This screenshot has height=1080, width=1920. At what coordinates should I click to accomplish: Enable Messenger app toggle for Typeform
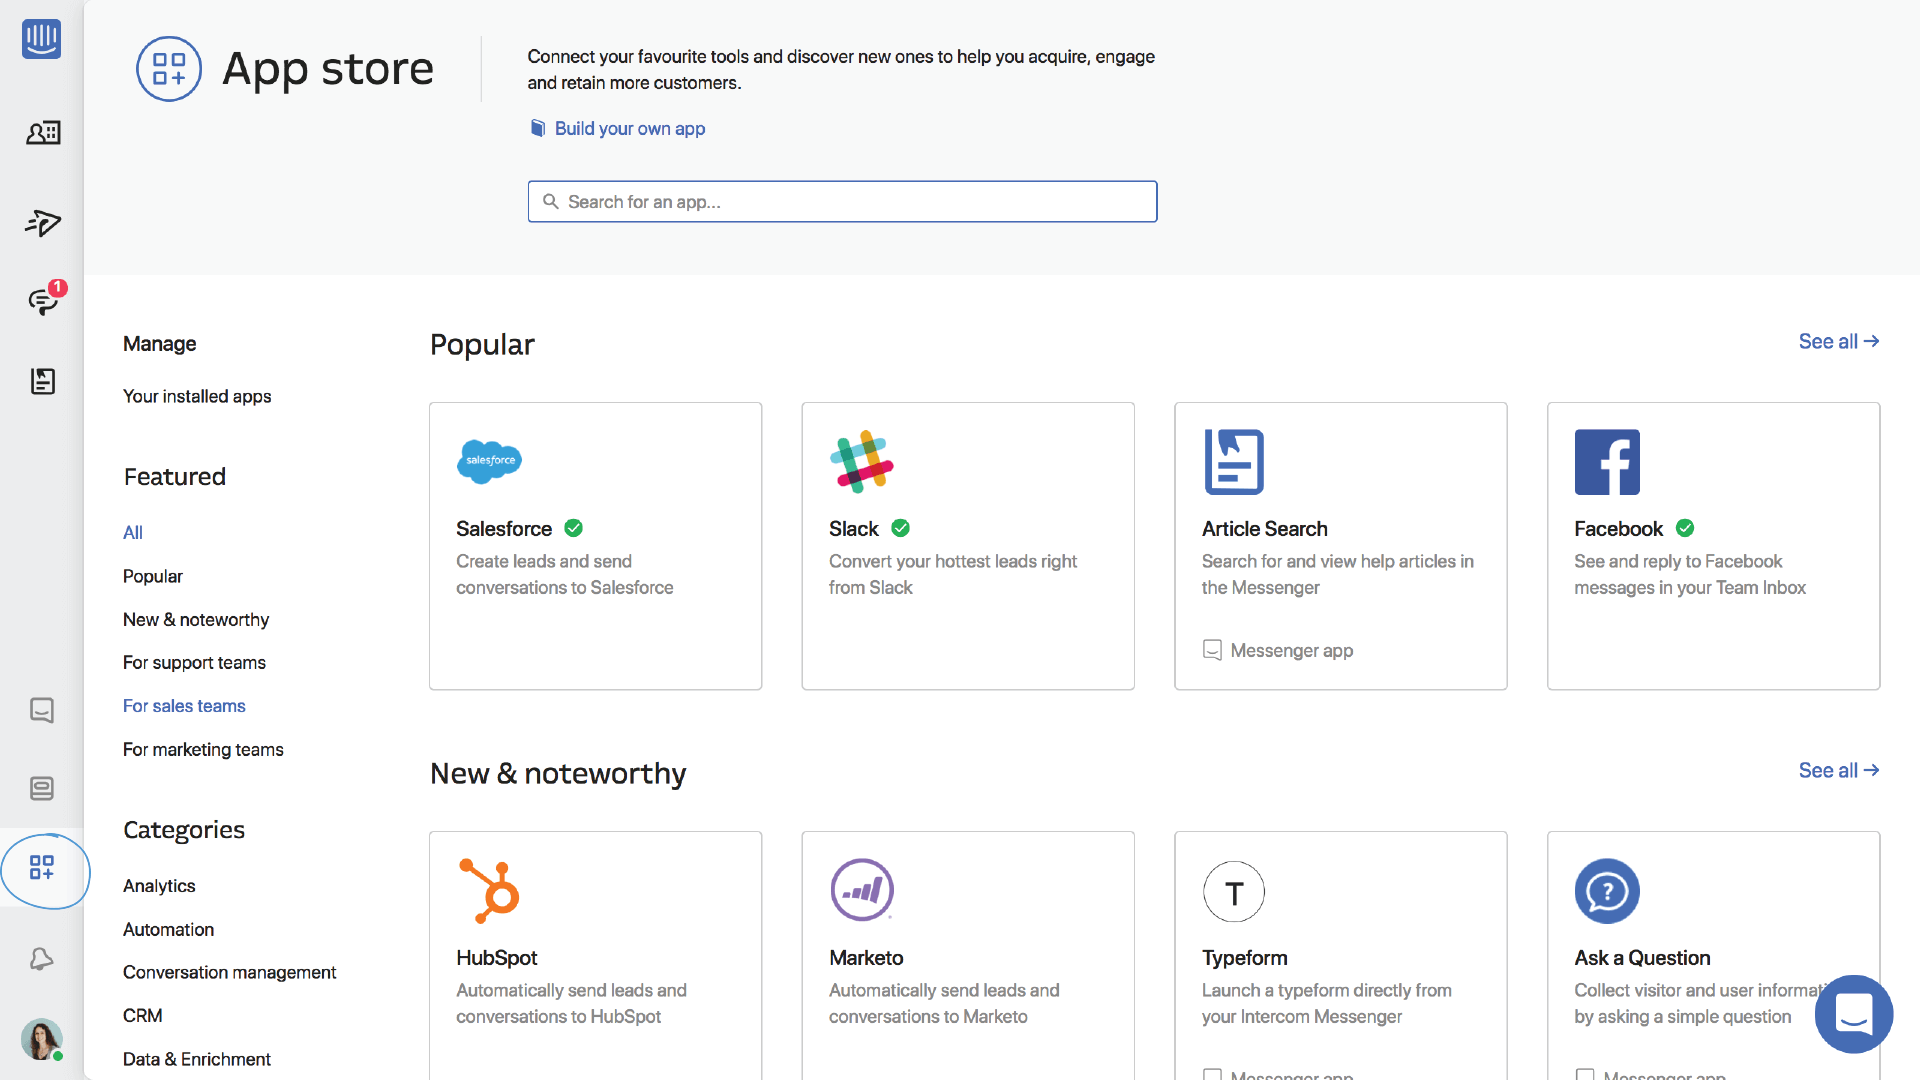(1211, 1075)
